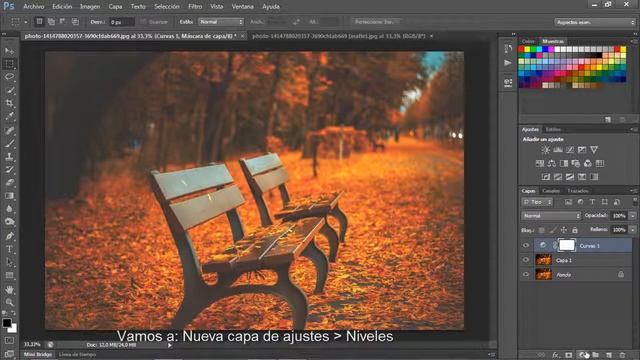Create a new layer group
The image size is (640, 360).
pyautogui.click(x=596, y=355)
